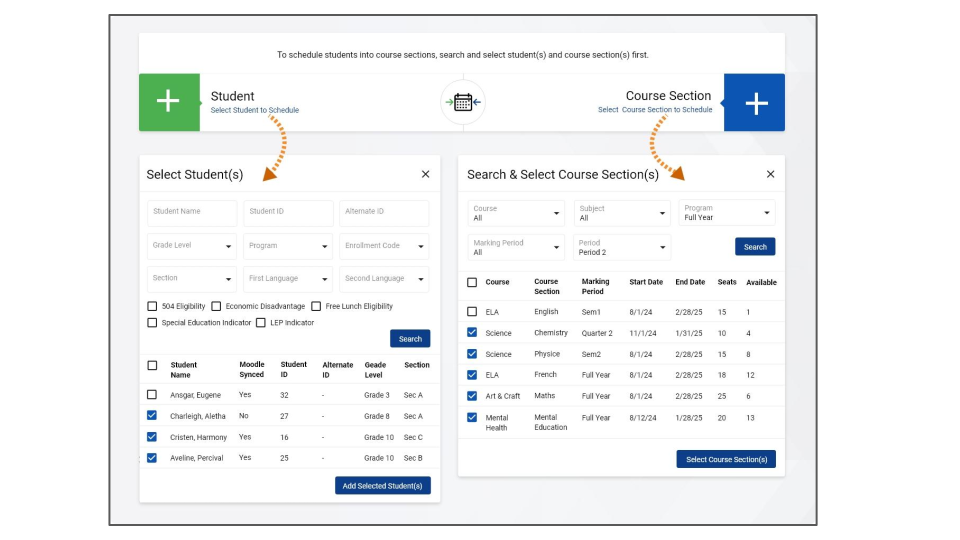Click Search button in course section panel
The image size is (960, 540).
(755, 247)
